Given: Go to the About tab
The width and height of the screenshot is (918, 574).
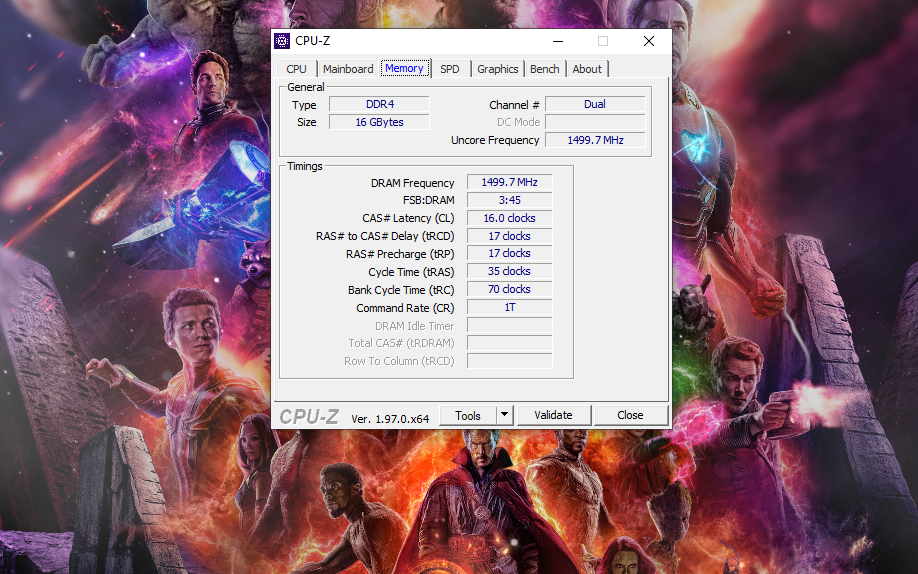Looking at the screenshot, I should 587,69.
